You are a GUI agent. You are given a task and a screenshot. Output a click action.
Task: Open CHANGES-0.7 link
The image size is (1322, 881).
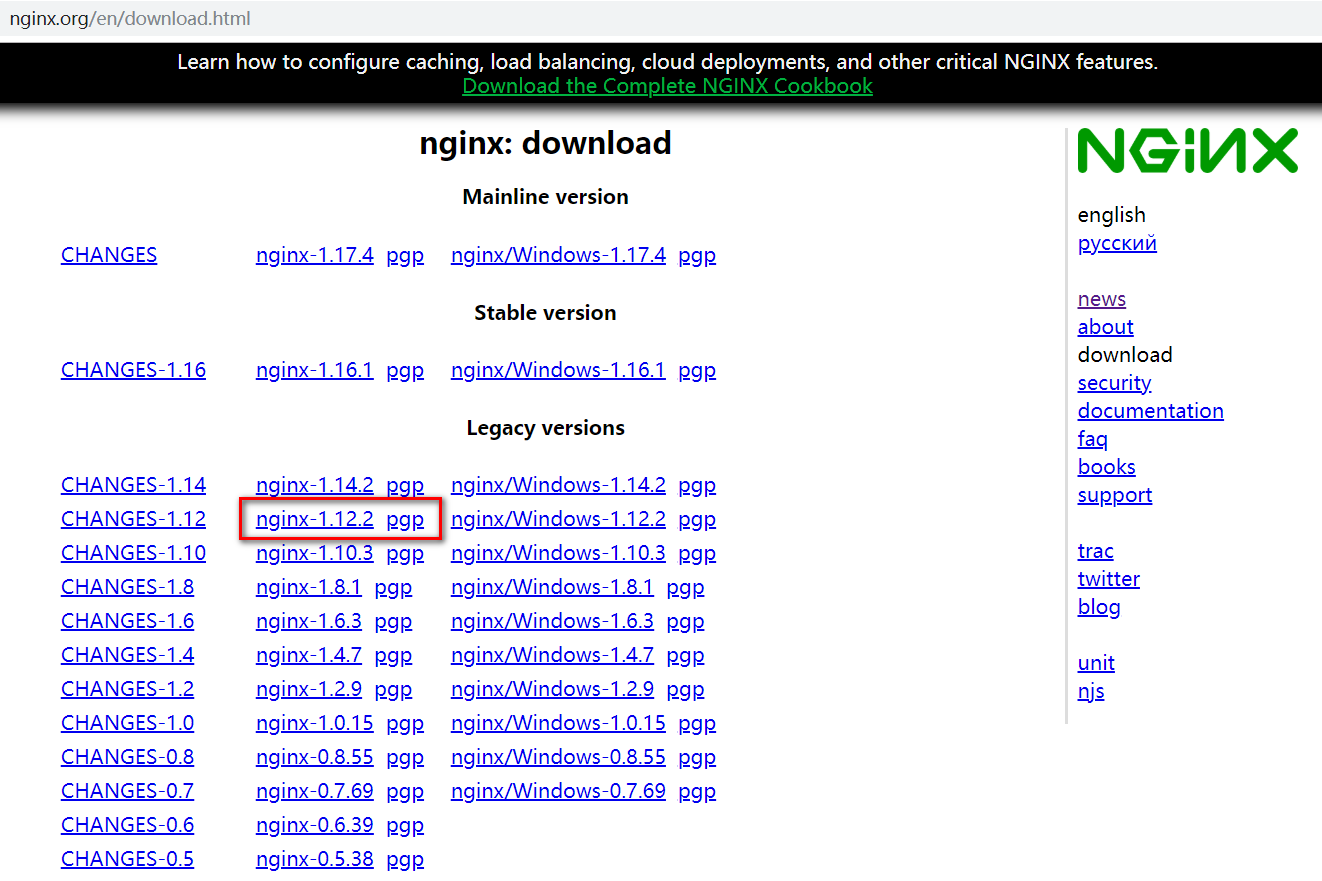point(127,791)
